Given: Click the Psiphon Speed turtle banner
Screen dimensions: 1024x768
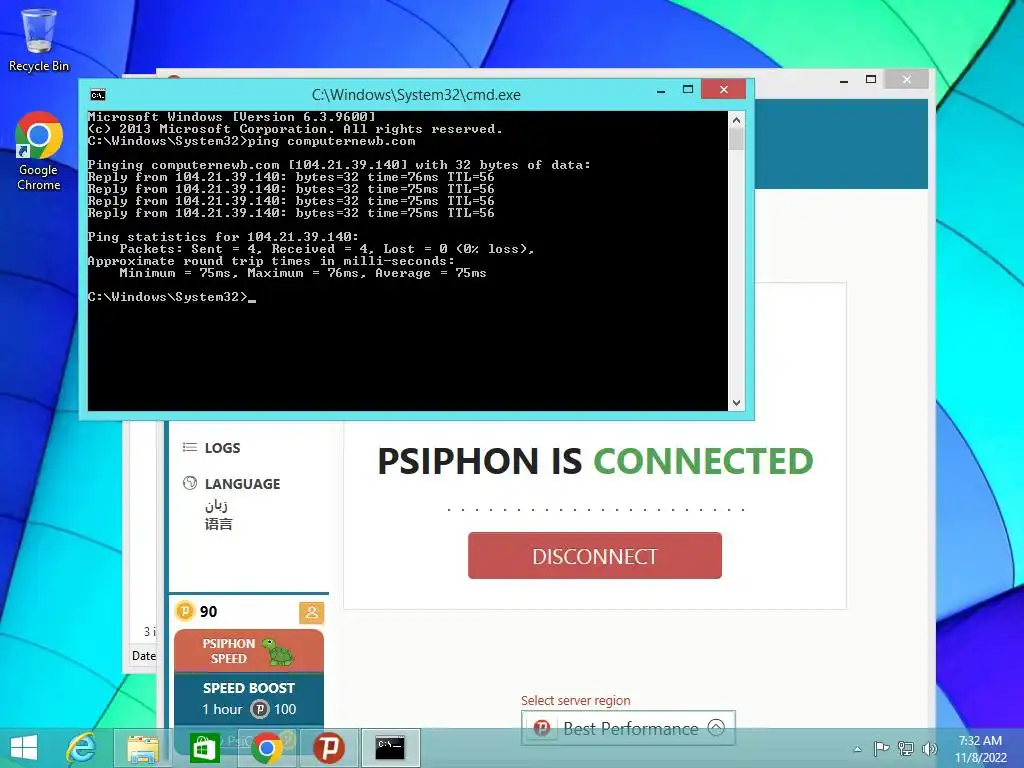Looking at the screenshot, I should tap(249, 650).
